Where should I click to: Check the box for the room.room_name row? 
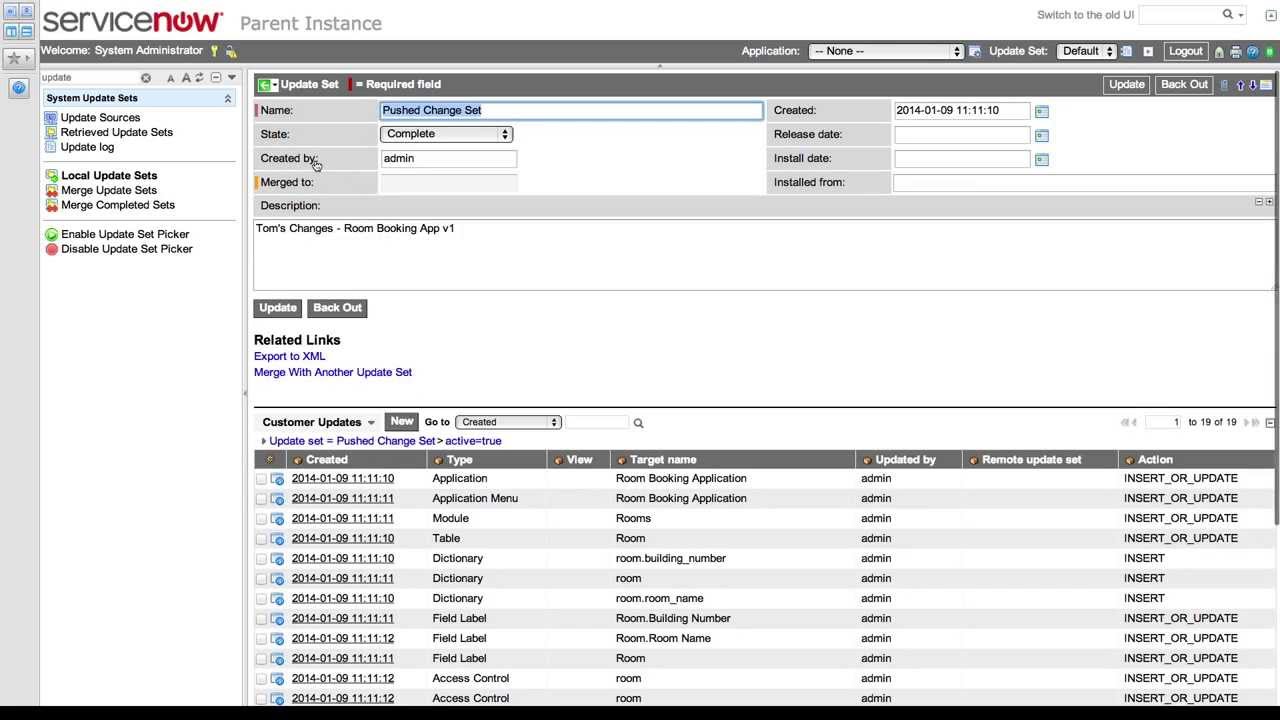pos(262,599)
